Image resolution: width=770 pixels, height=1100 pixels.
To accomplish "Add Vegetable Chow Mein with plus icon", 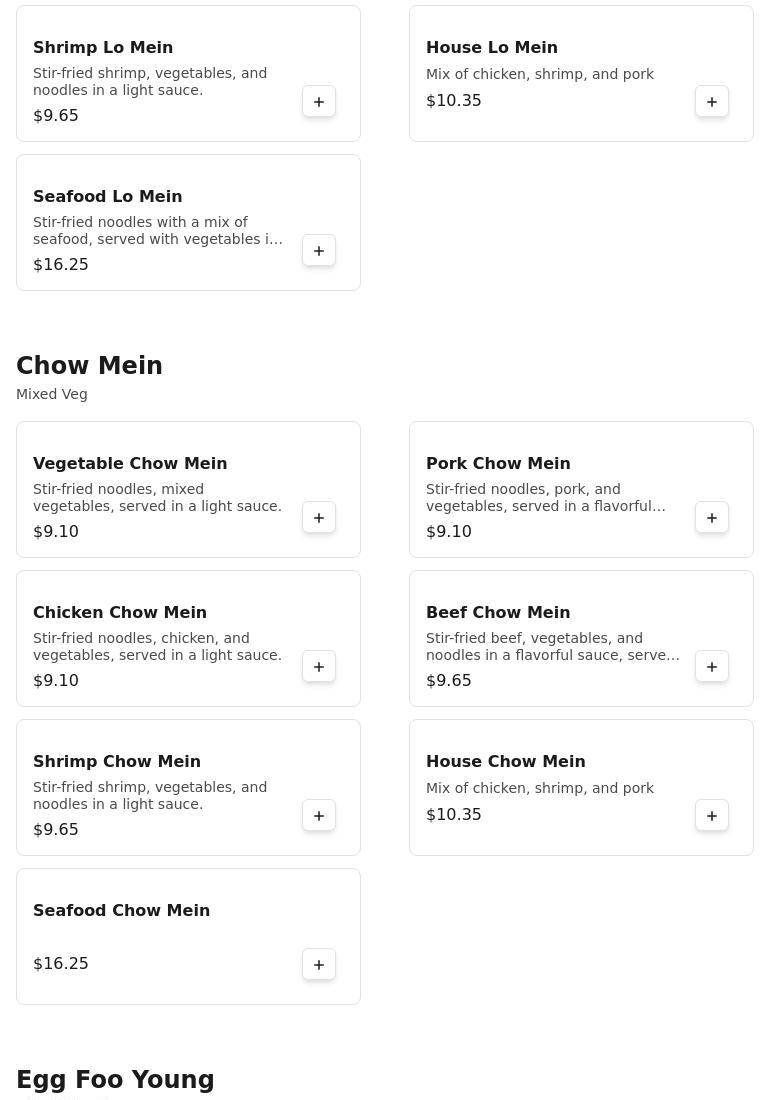I will pyautogui.click(x=319, y=518).
